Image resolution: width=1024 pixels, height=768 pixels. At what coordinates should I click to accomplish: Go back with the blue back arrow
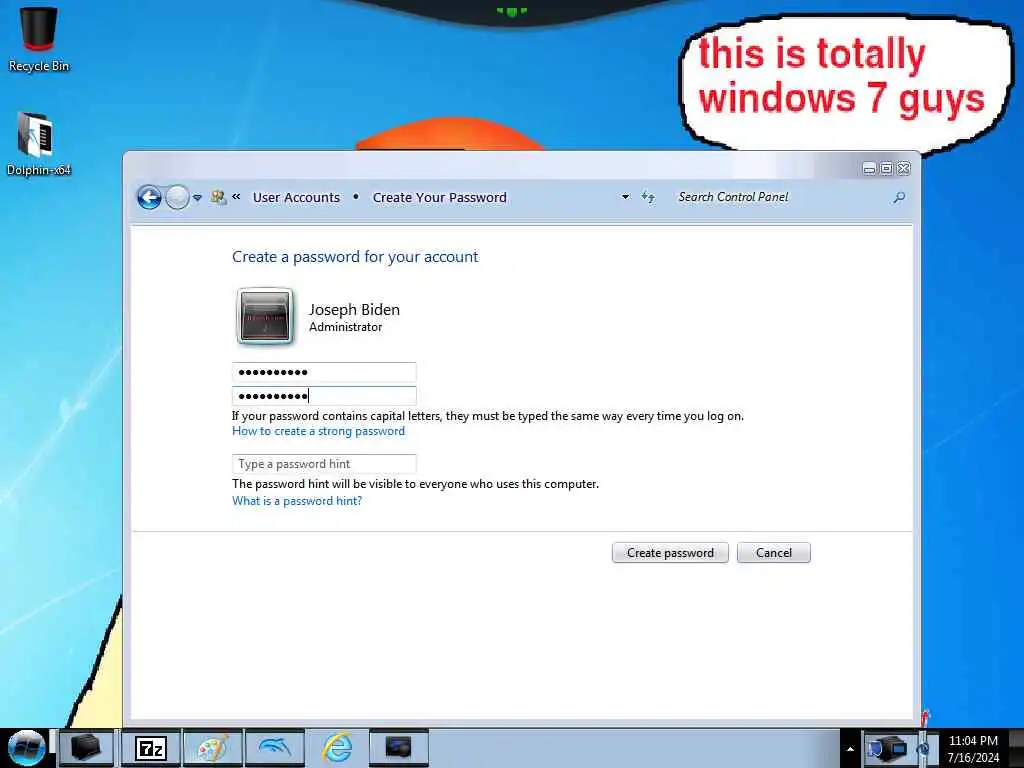(150, 197)
